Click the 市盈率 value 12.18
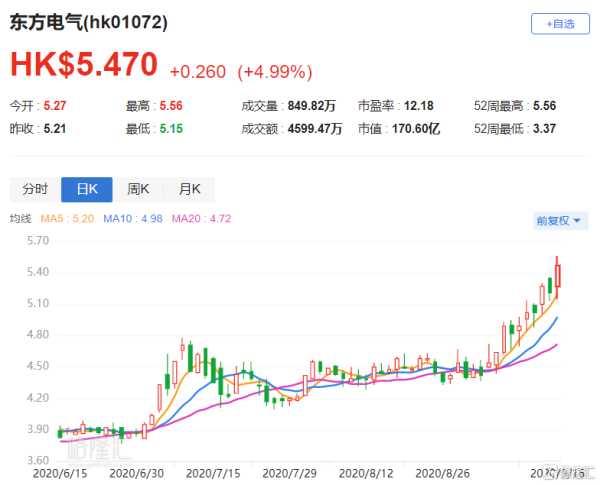The height and width of the screenshot is (485, 600). pyautogui.click(x=419, y=106)
